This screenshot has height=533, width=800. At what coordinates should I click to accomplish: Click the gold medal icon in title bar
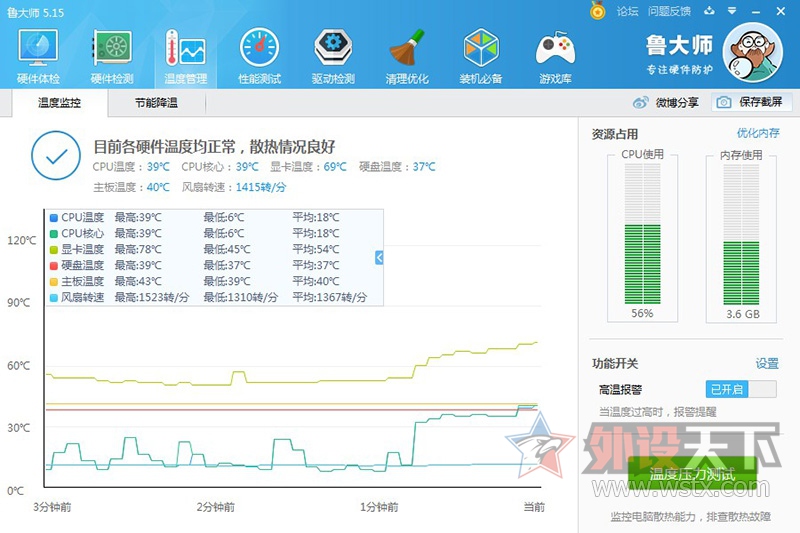pos(597,10)
